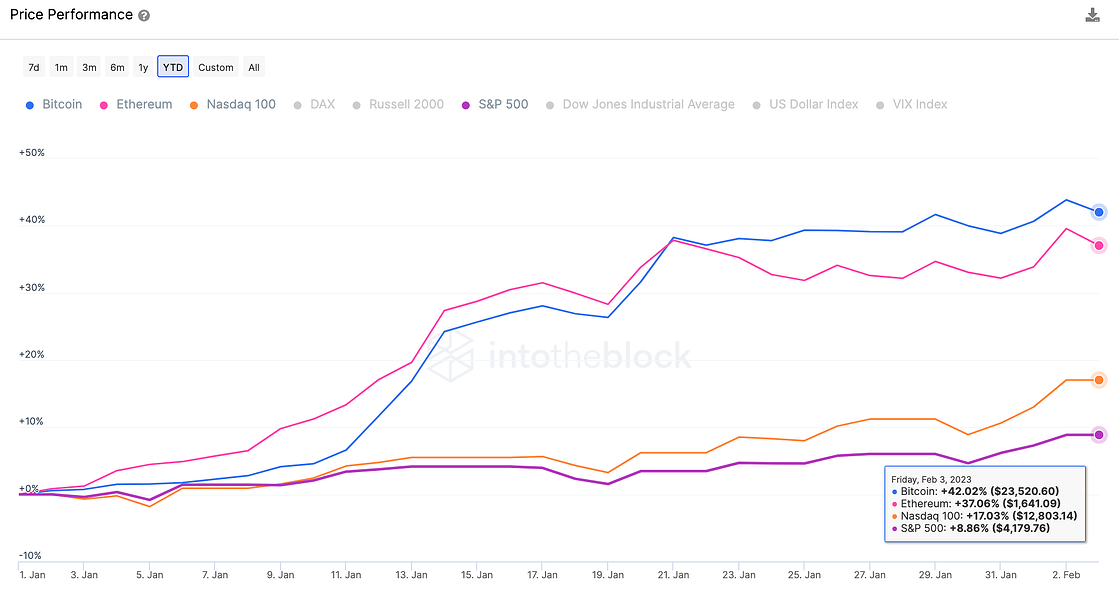
Task: Select the 6m time range
Action: coord(117,67)
